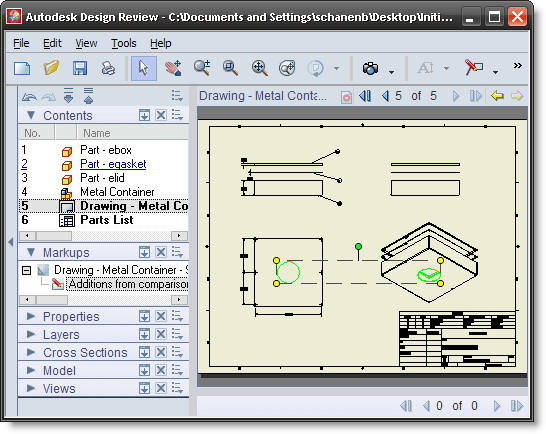Click the New file toolbar icon
546x434 pixels.
tap(22, 68)
